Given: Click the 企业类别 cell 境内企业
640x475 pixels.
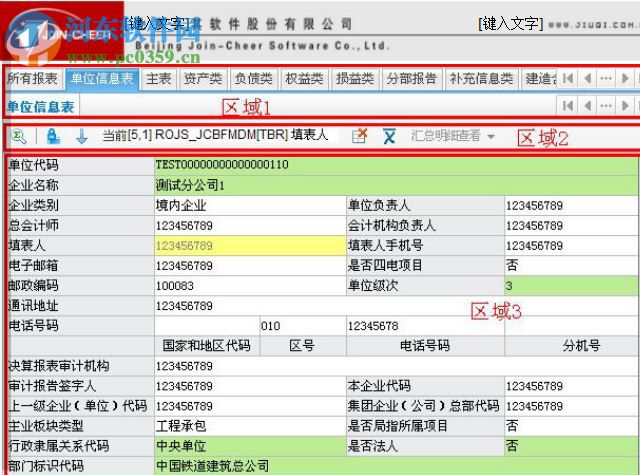Looking at the screenshot, I should tap(250, 205).
